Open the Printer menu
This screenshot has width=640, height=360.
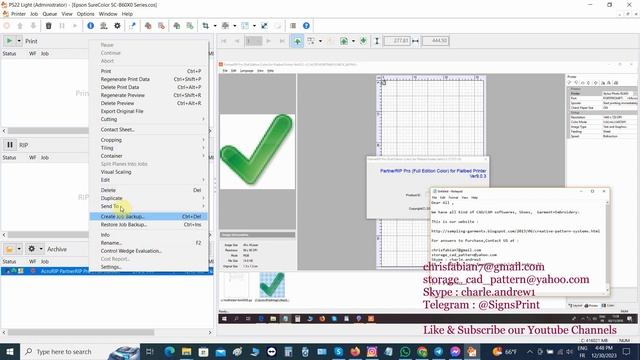18,14
